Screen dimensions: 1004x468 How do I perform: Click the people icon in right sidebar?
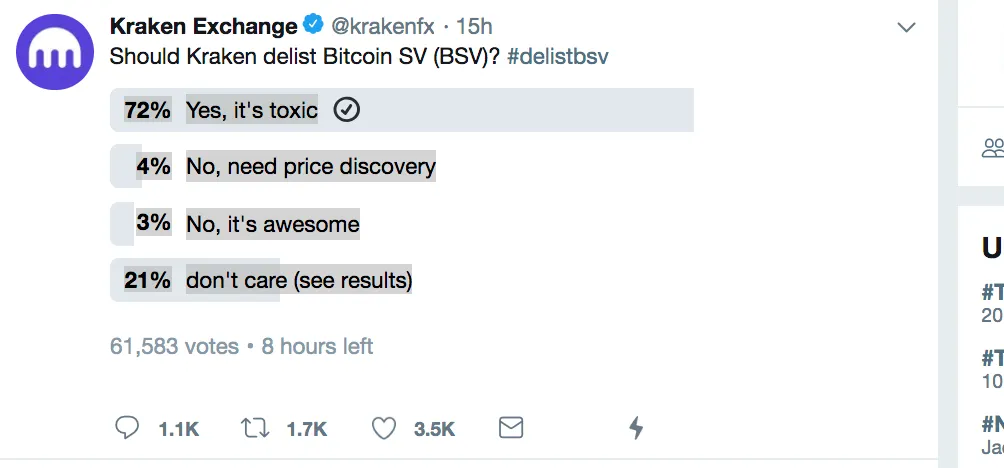[993, 149]
